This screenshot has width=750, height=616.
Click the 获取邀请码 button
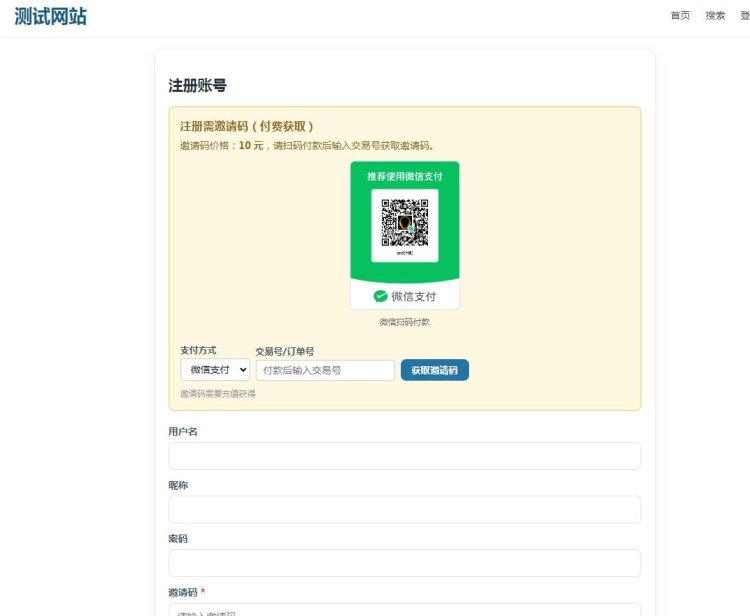[435, 370]
